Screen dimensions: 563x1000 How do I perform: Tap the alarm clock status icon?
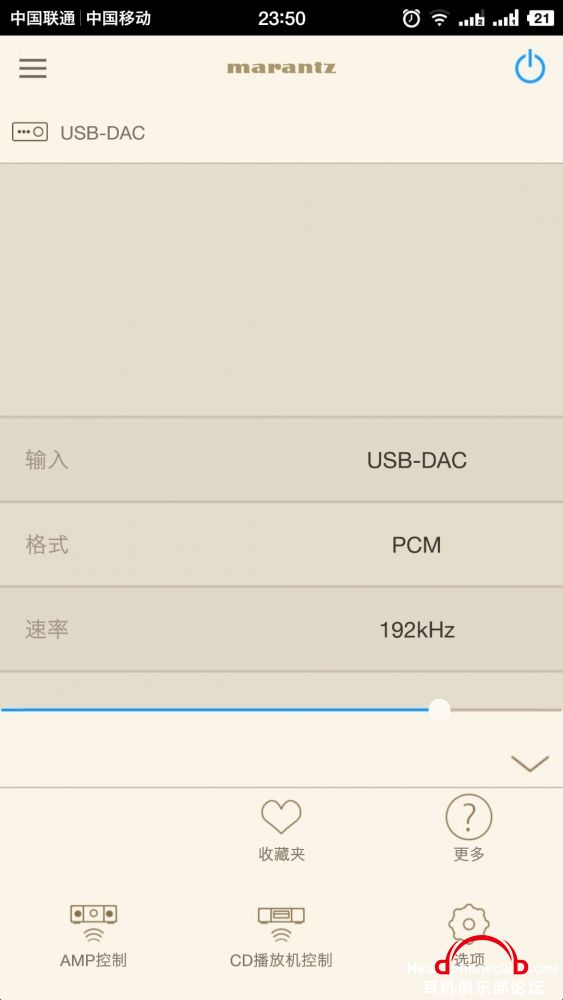point(411,18)
